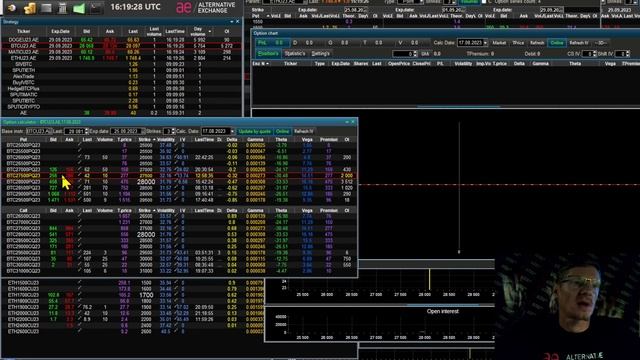Open Strategy panel menu arrow

(231, 22)
